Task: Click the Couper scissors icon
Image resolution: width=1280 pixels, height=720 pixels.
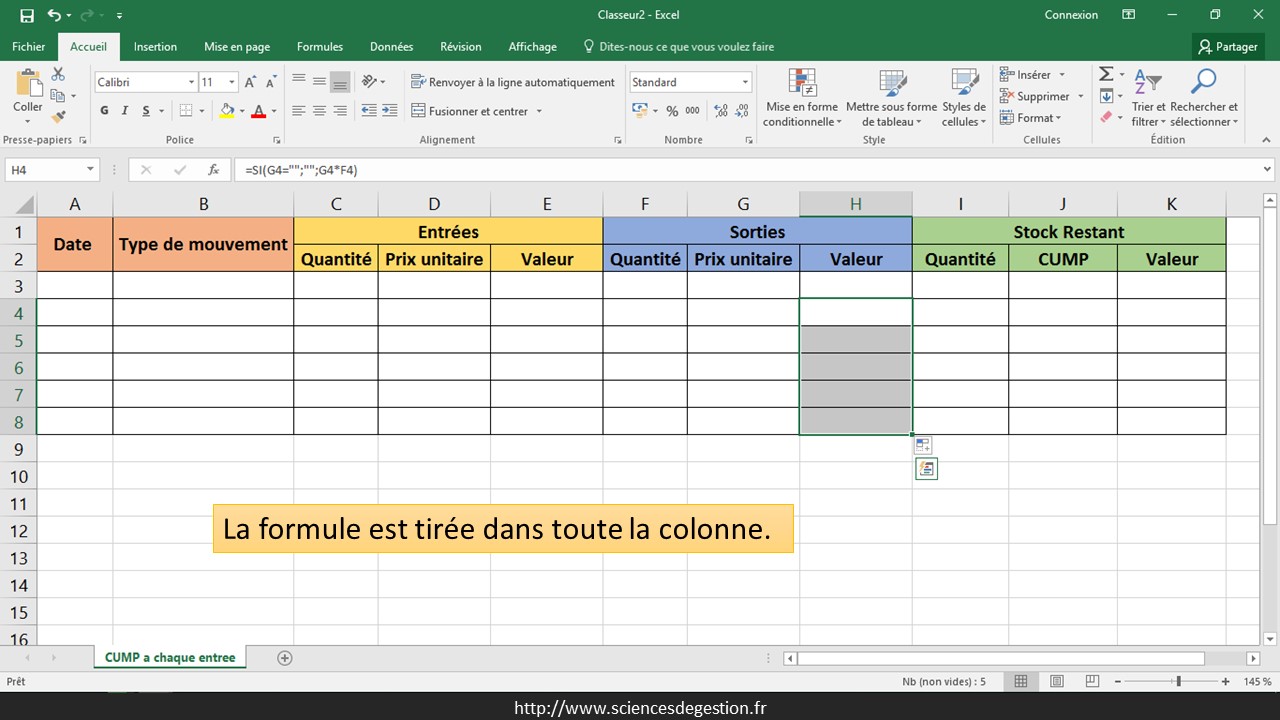Action: [x=58, y=75]
